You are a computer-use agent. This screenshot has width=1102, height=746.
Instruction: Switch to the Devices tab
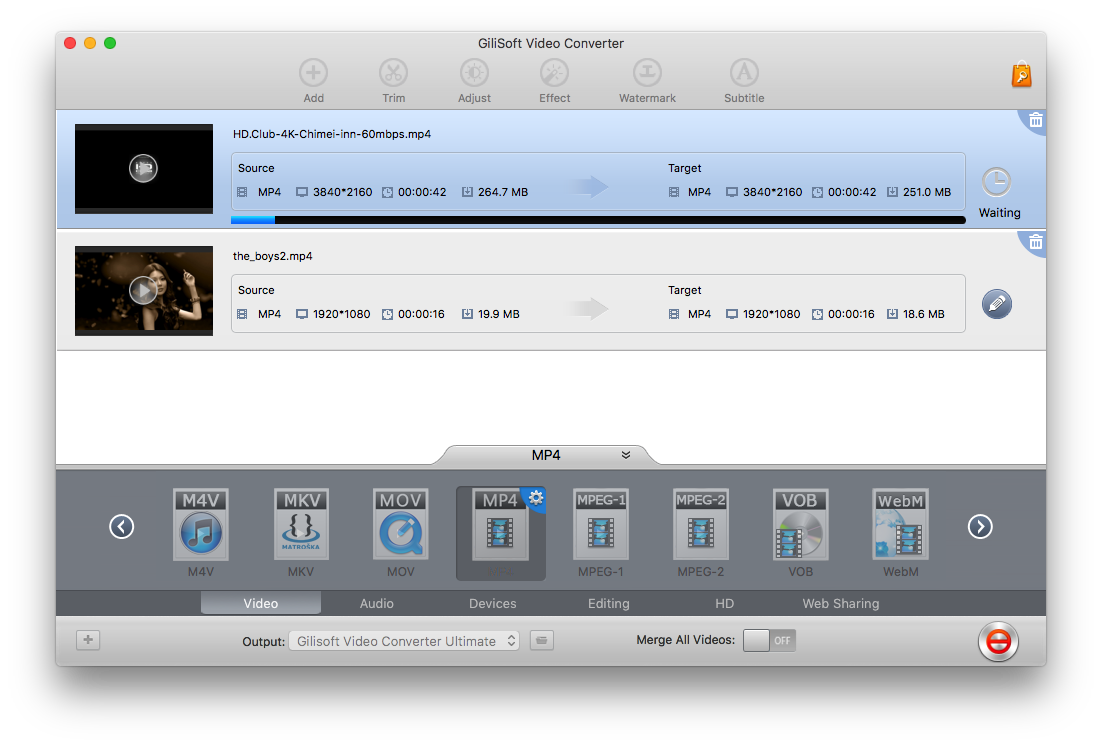pos(493,603)
